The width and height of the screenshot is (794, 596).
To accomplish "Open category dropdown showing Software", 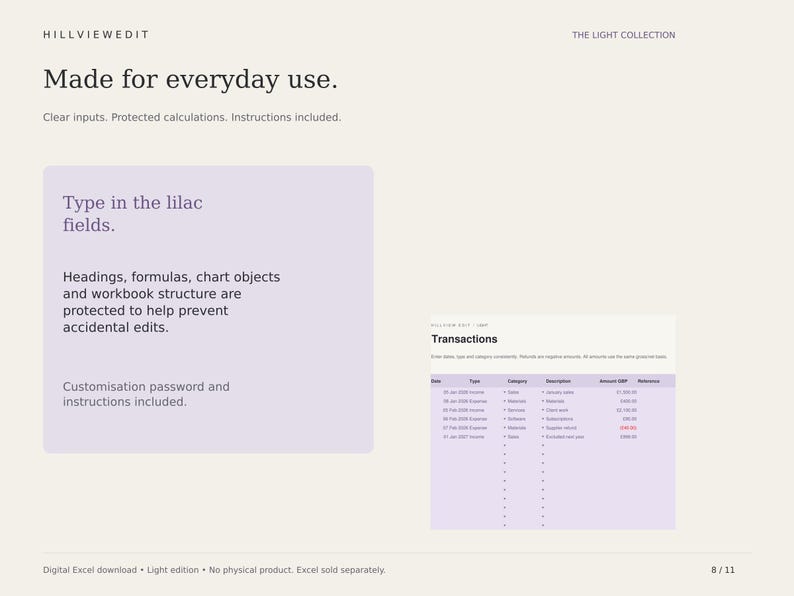I will (505, 419).
